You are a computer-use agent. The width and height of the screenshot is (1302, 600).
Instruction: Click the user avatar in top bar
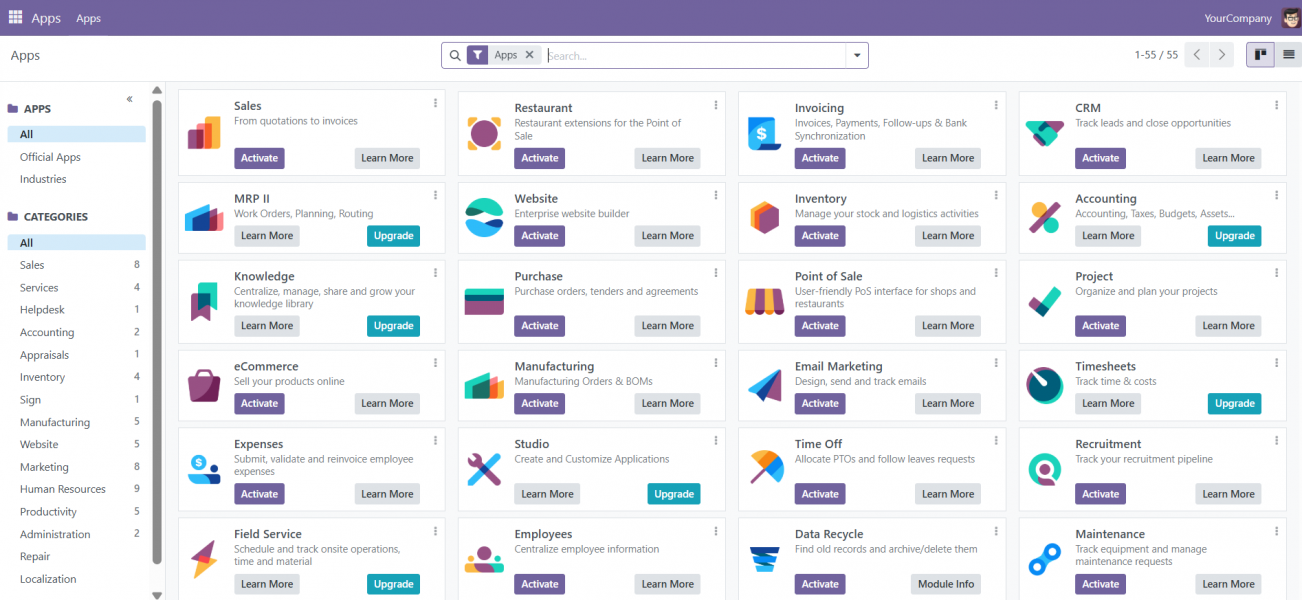click(1291, 18)
